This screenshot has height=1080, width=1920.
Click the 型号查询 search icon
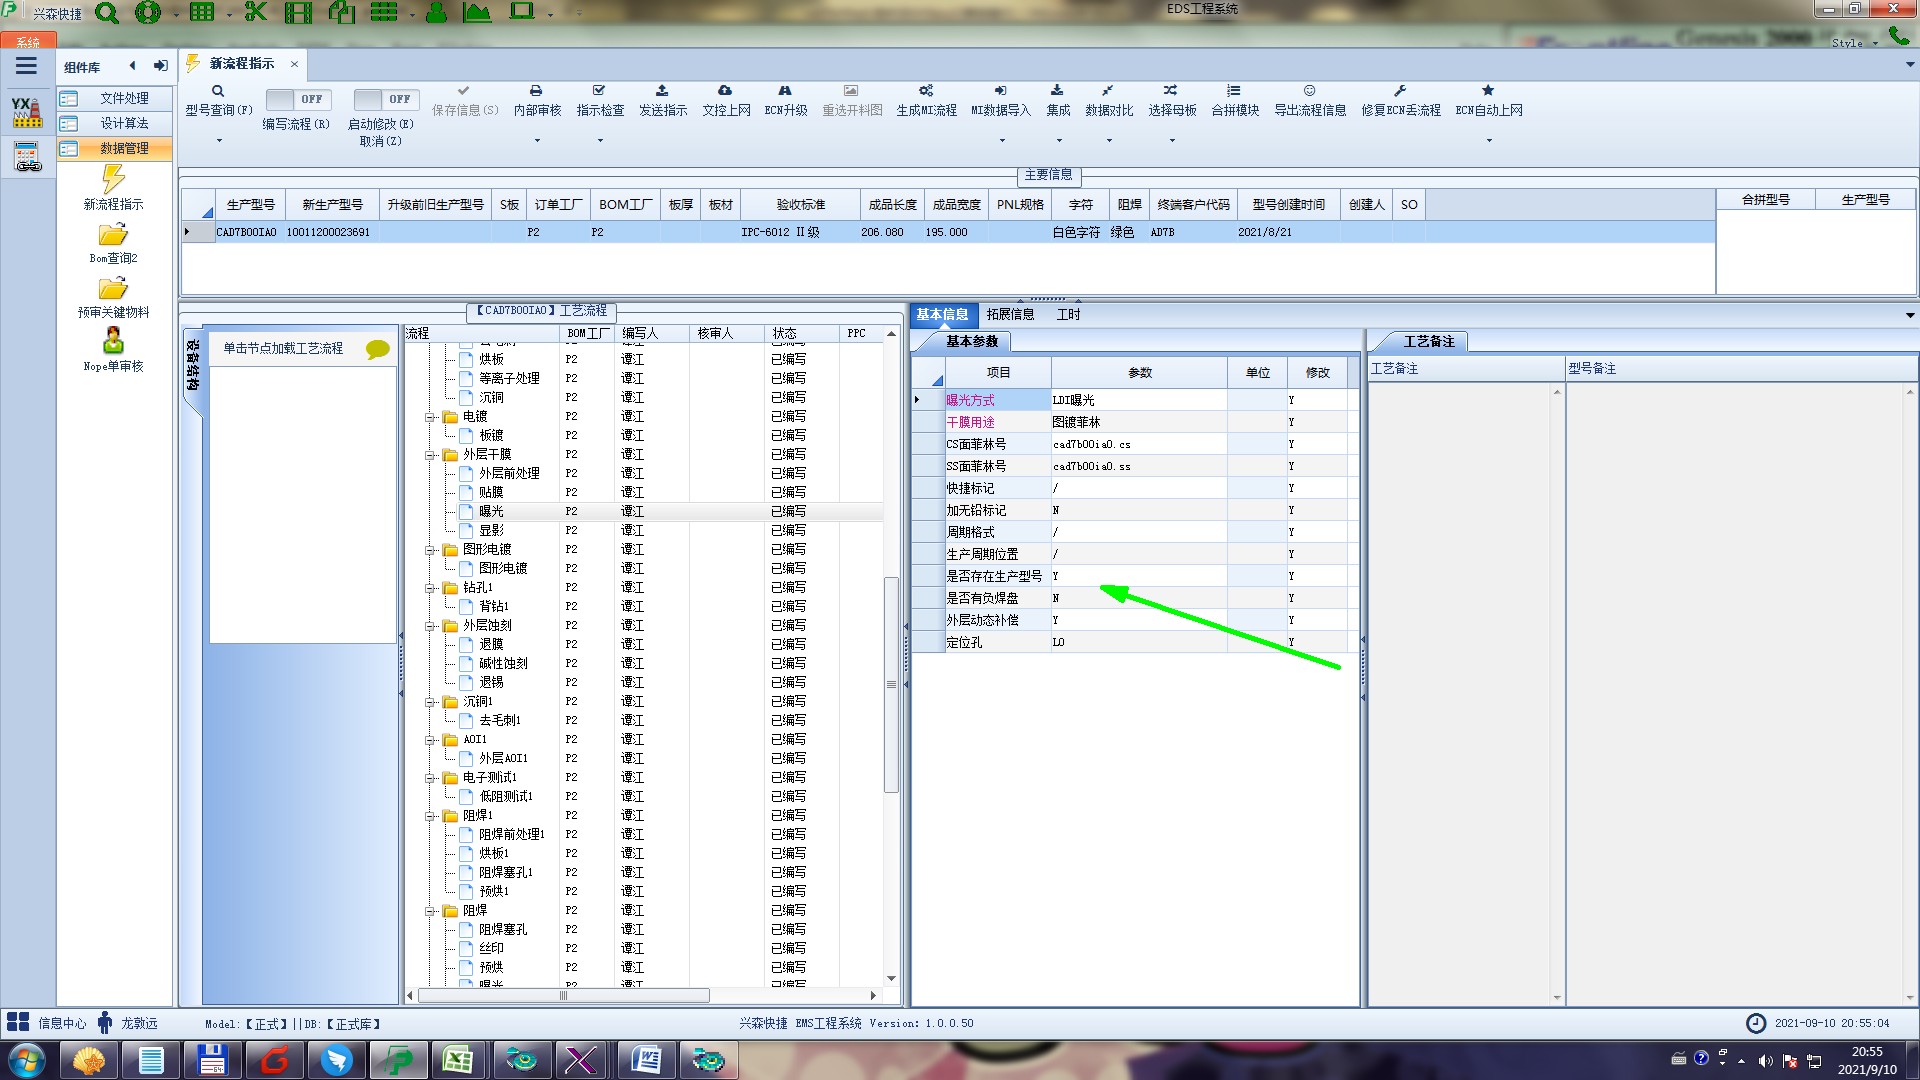218,91
